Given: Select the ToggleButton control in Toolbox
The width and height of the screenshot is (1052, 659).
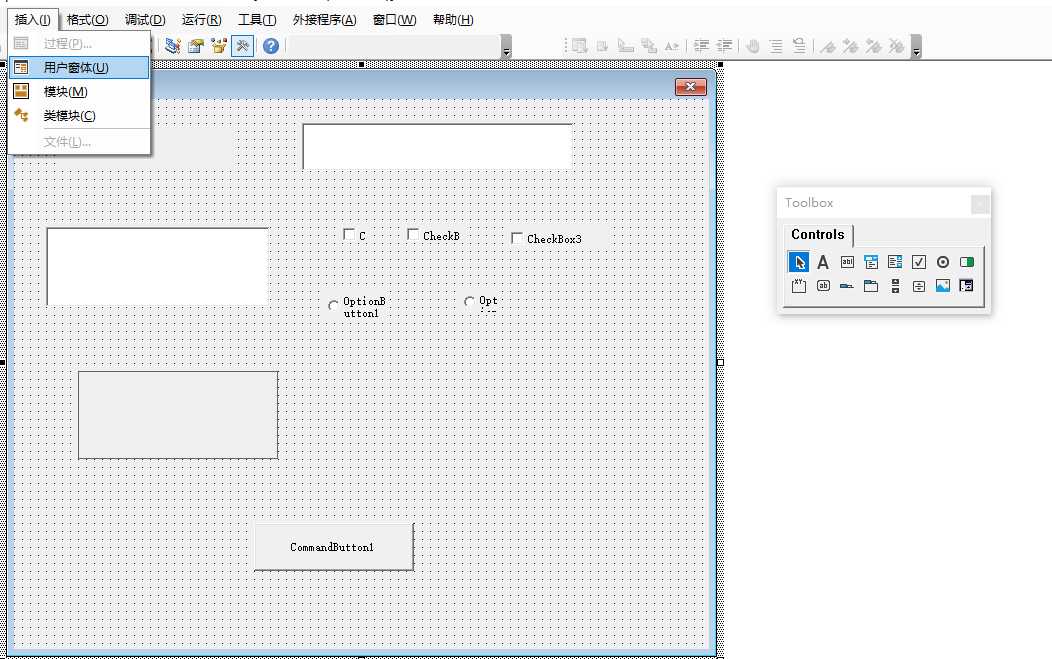Looking at the screenshot, I should click(x=967, y=262).
